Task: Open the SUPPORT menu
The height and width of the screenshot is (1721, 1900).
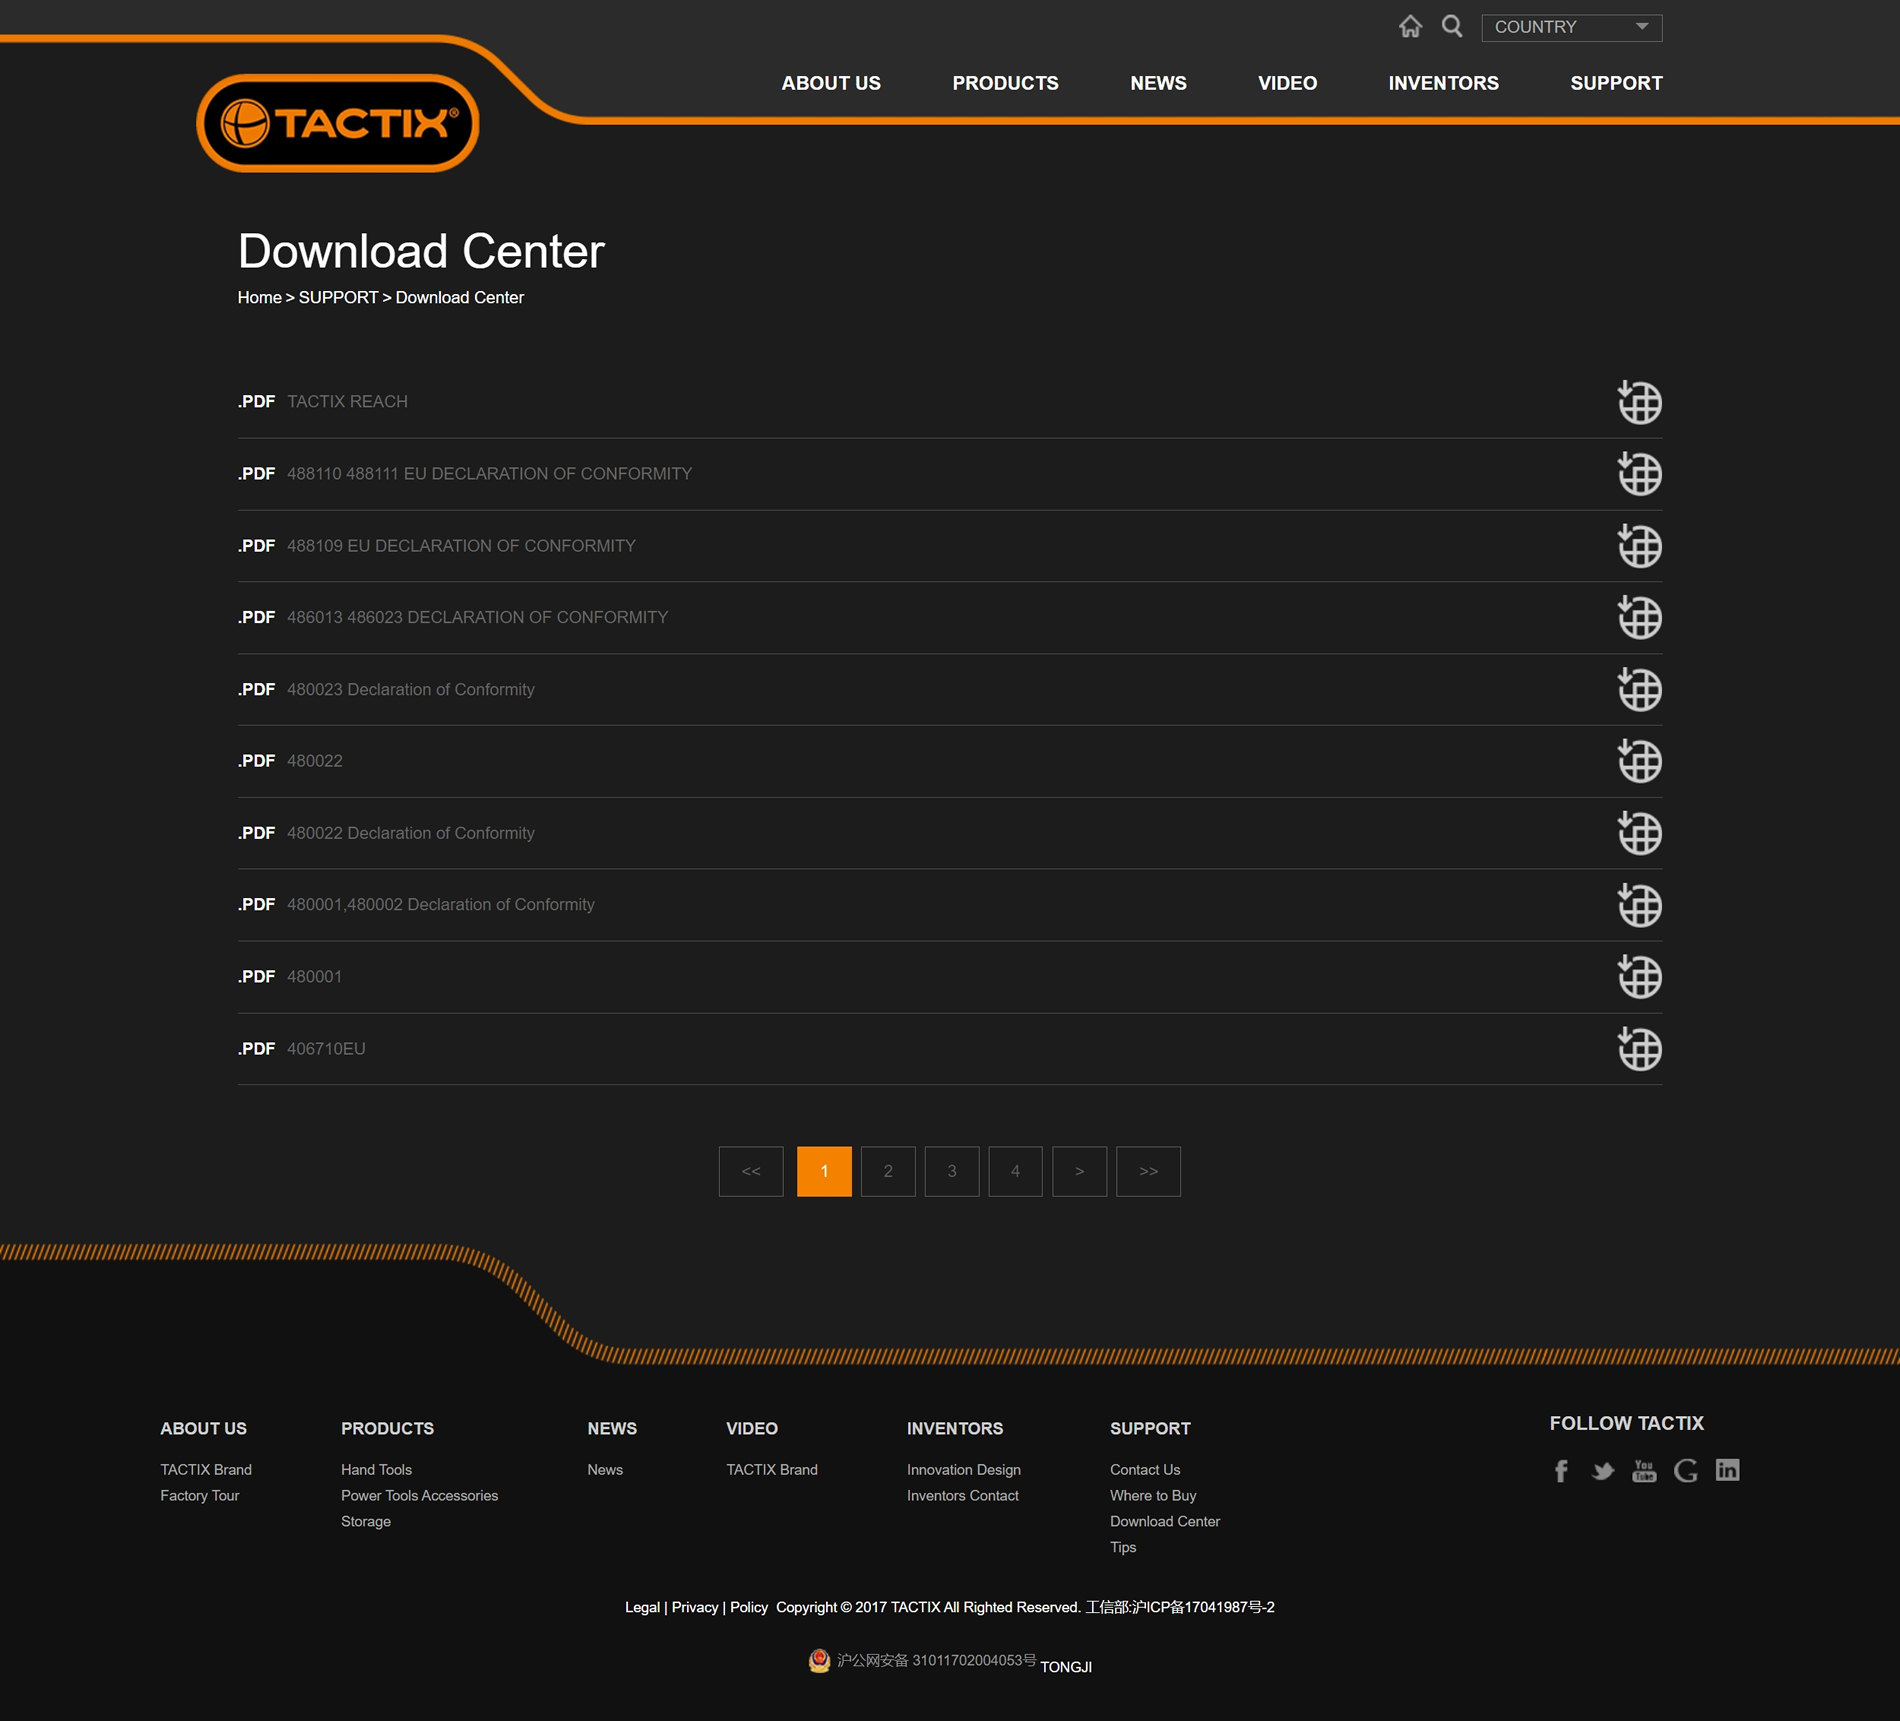Action: tap(1616, 83)
